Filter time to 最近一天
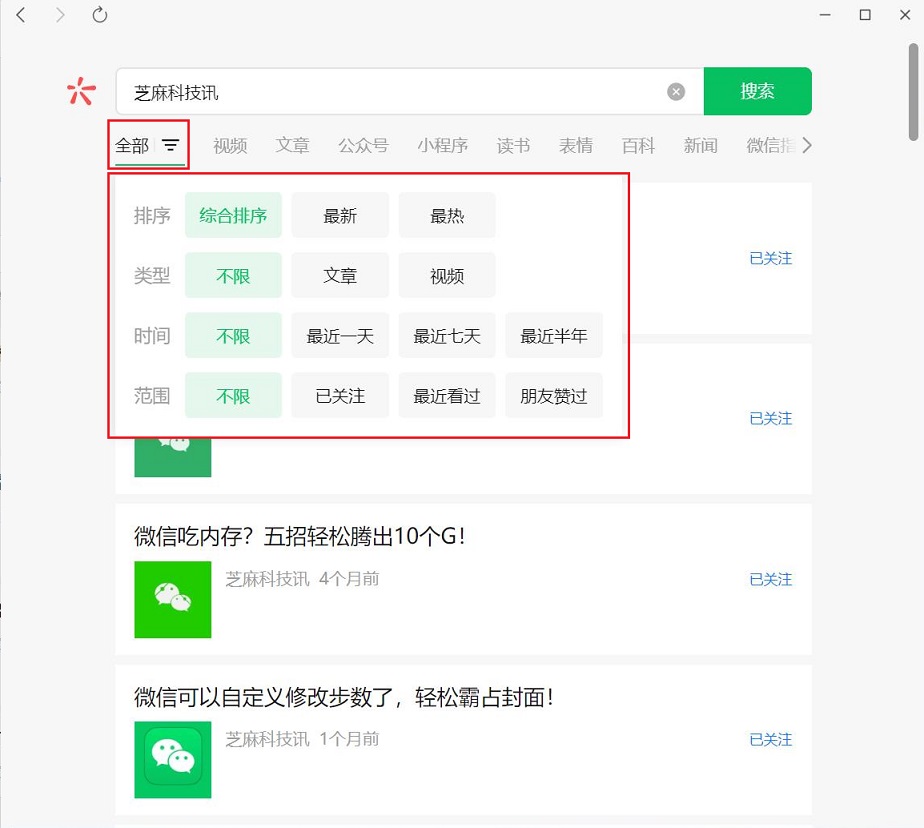The width and height of the screenshot is (924, 828). (x=340, y=335)
